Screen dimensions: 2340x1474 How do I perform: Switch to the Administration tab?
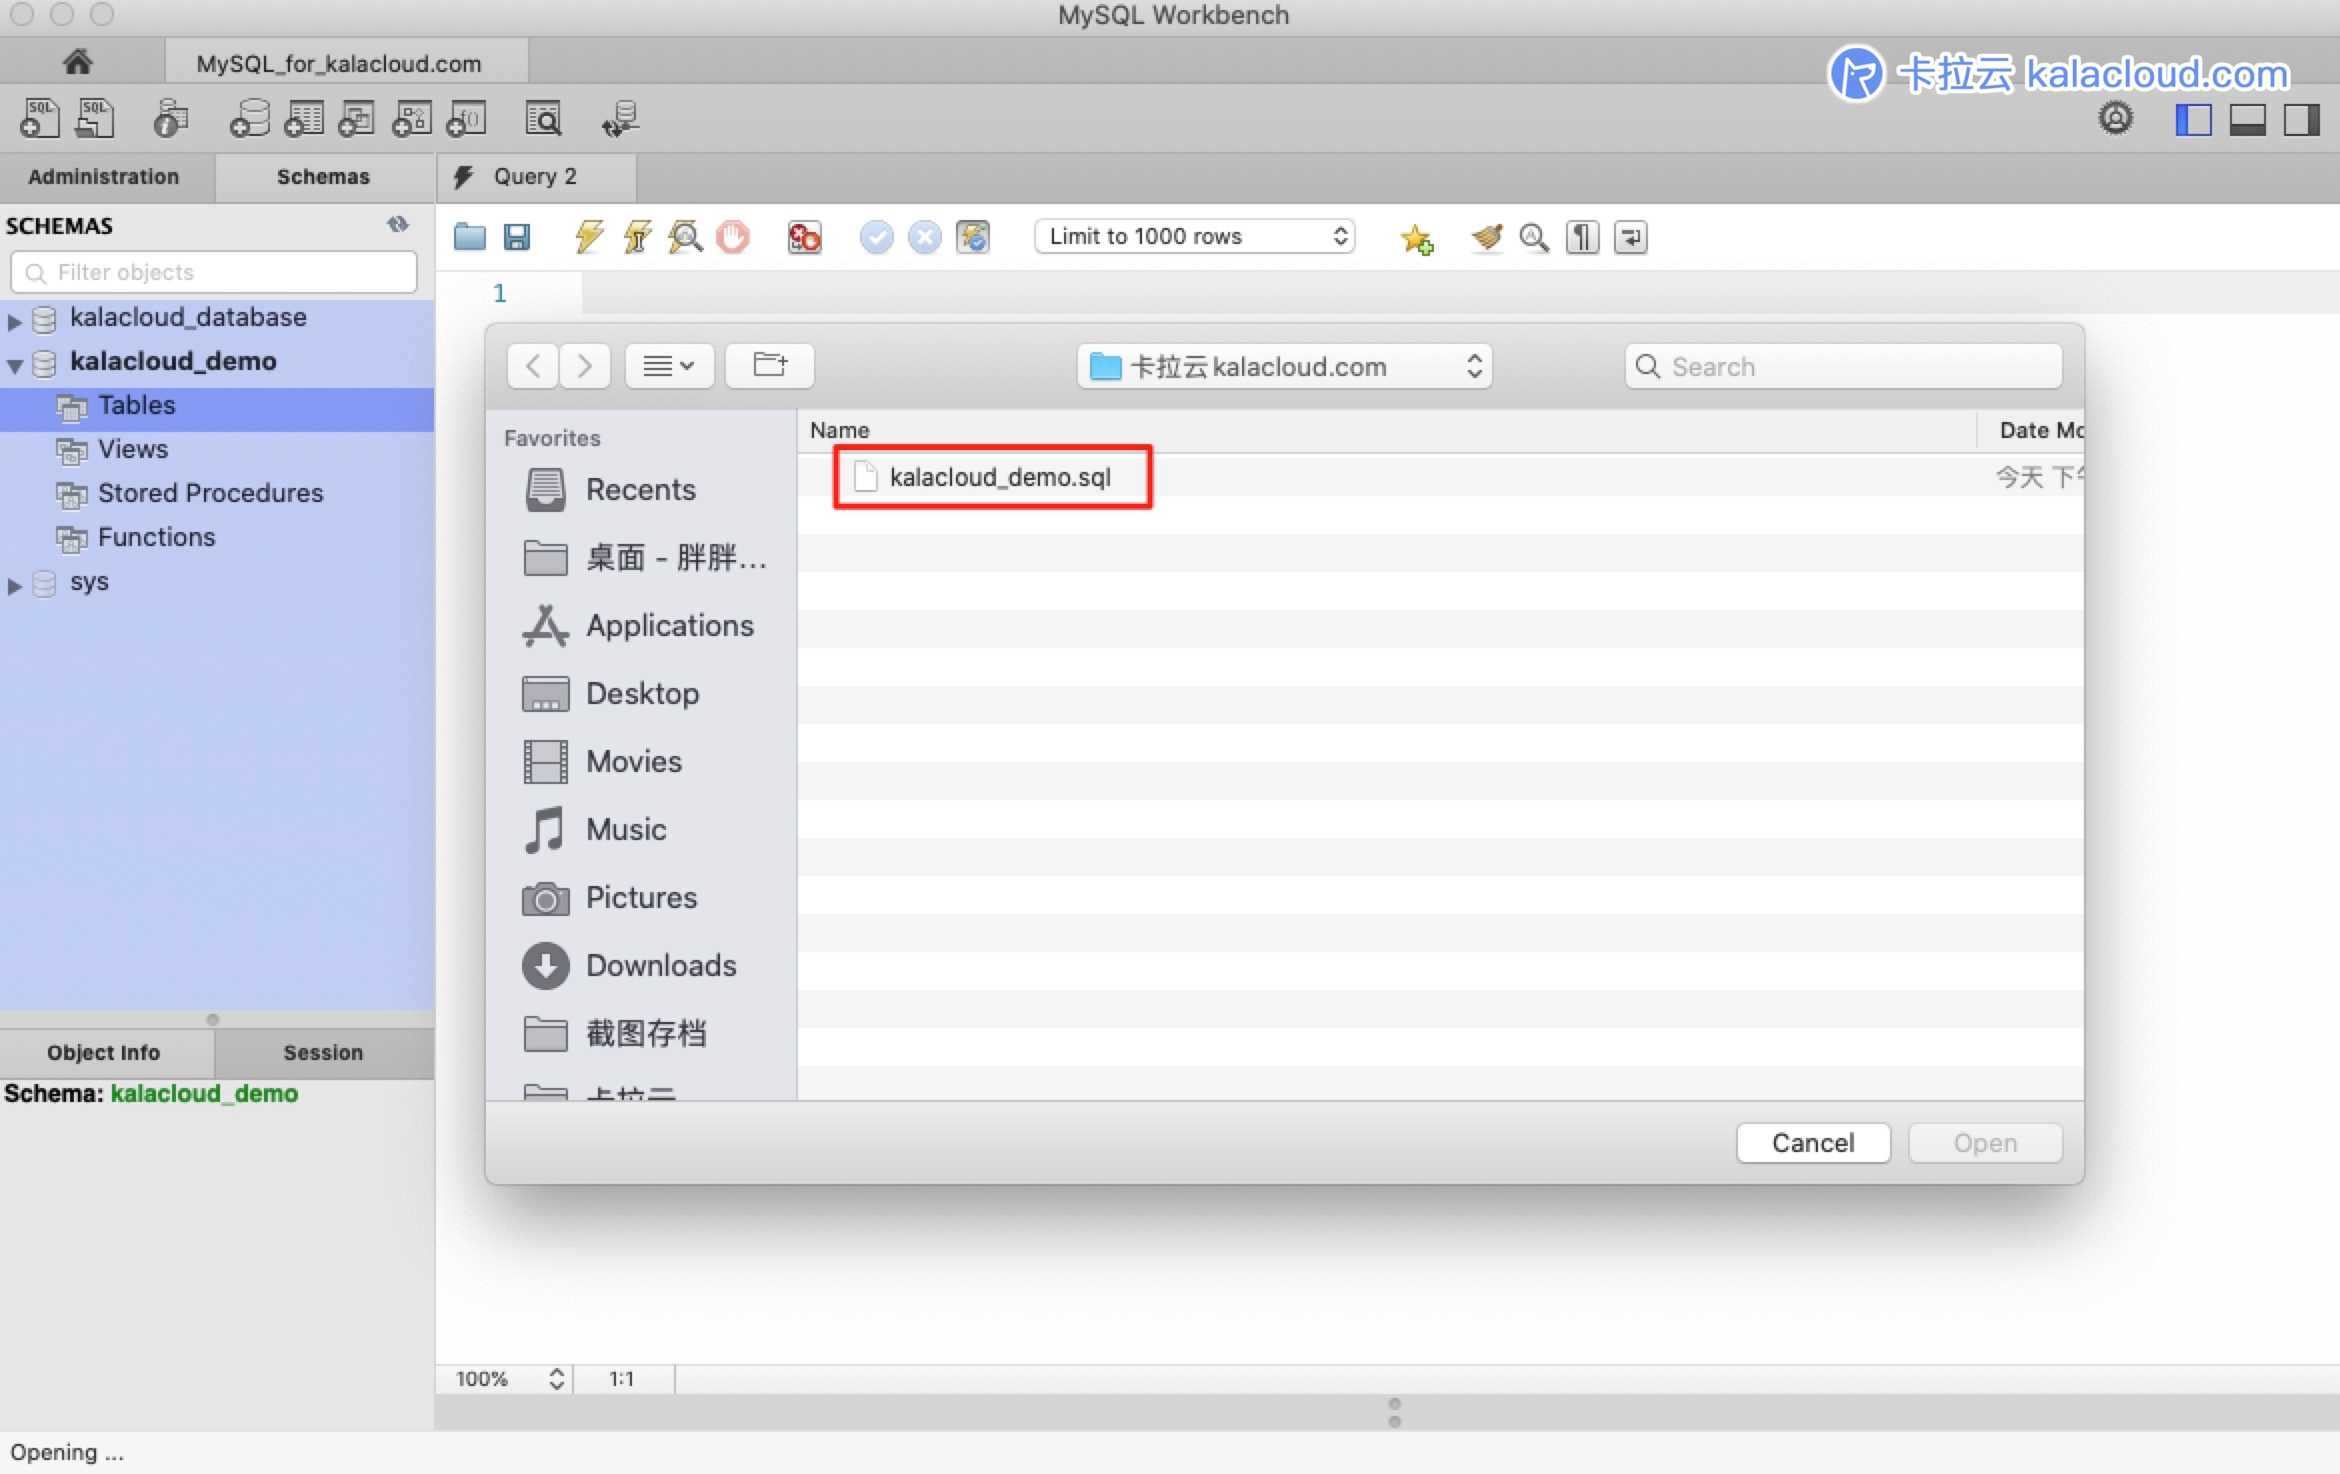point(107,175)
